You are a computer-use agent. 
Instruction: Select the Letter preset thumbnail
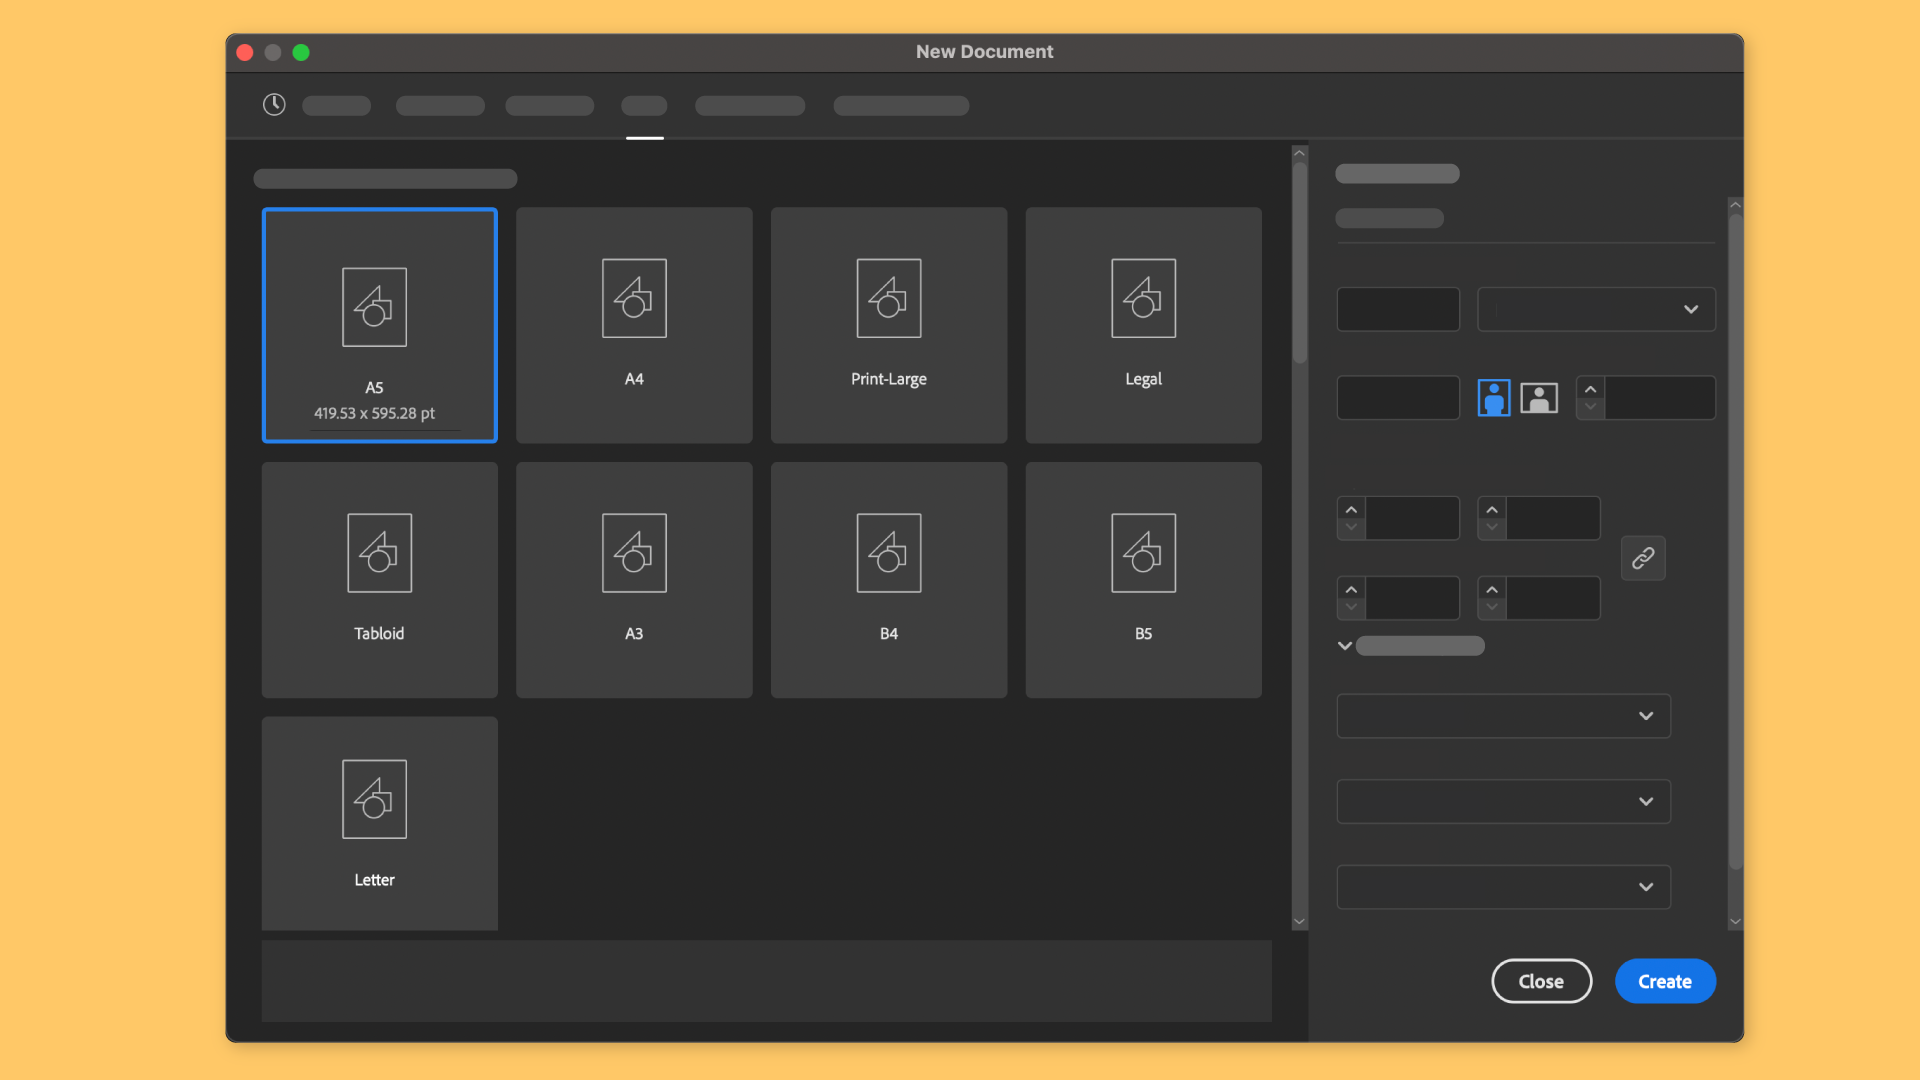coord(374,799)
